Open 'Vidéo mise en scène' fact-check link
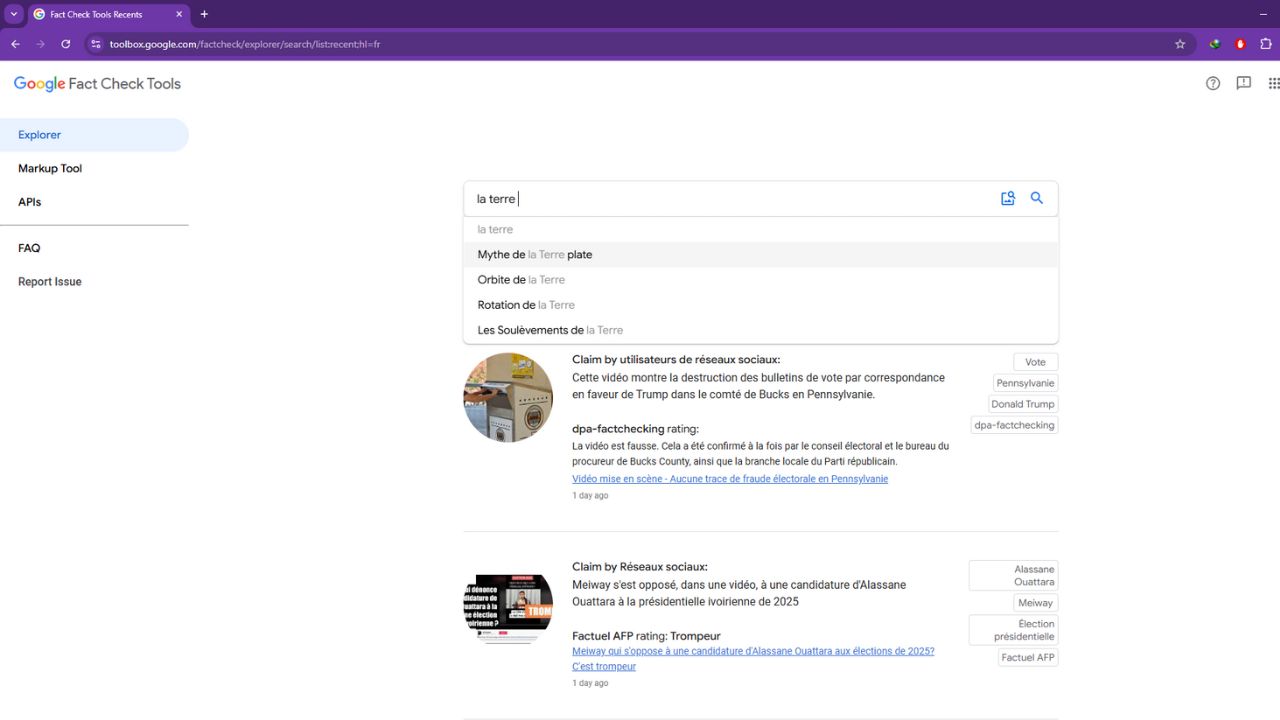Viewport: 1280px width, 720px height. [730, 479]
